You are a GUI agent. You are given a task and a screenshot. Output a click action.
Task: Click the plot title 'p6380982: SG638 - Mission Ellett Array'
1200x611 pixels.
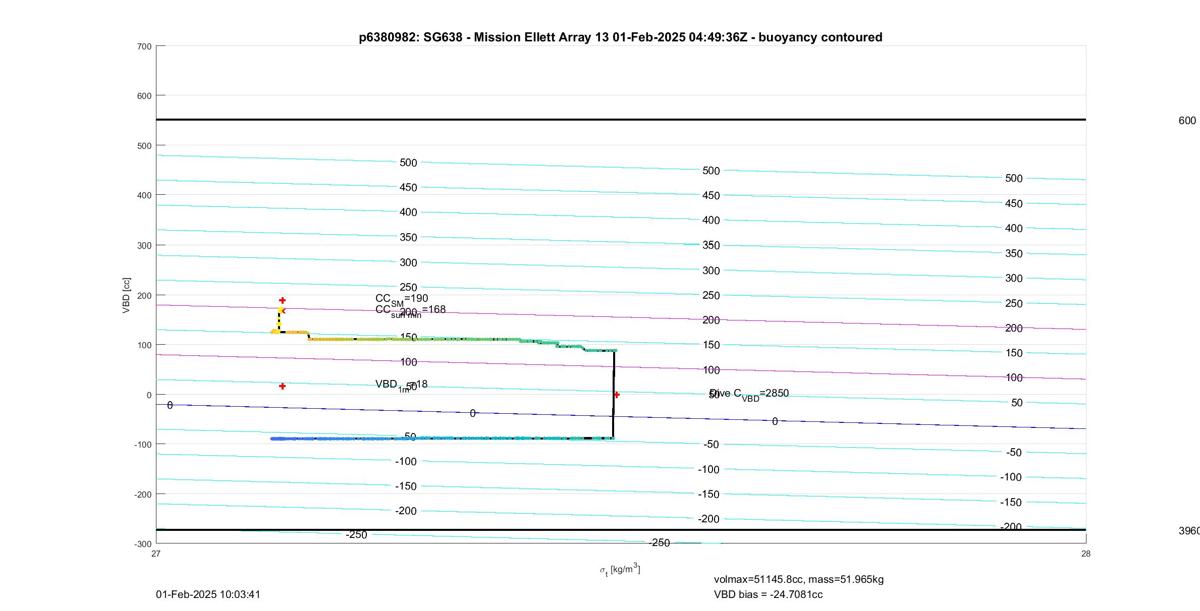620,37
